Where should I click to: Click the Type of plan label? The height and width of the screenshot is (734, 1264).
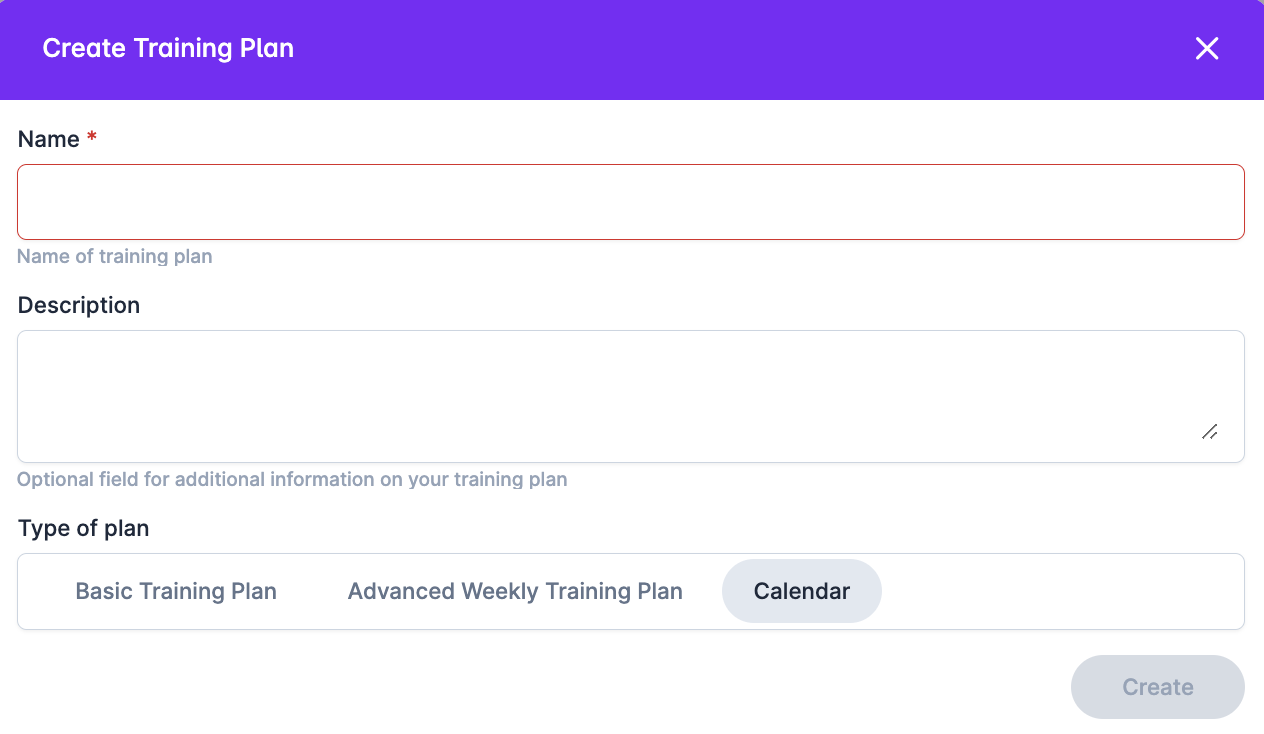(x=84, y=528)
